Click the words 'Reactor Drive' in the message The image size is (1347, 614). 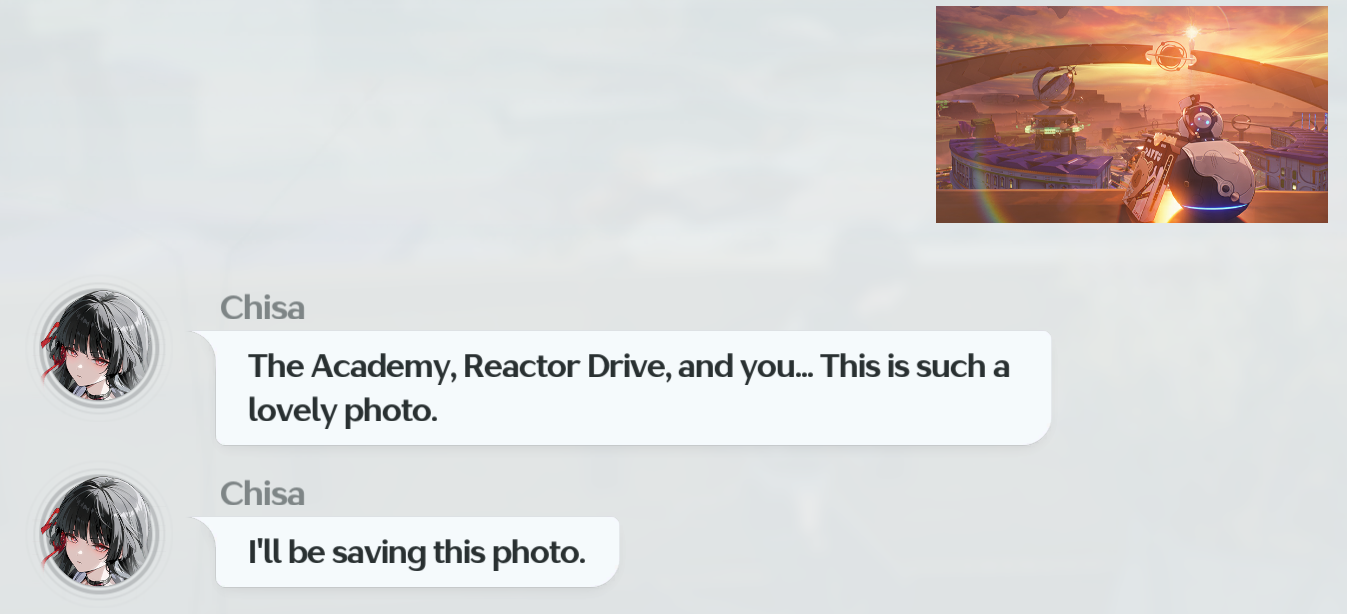(566, 366)
